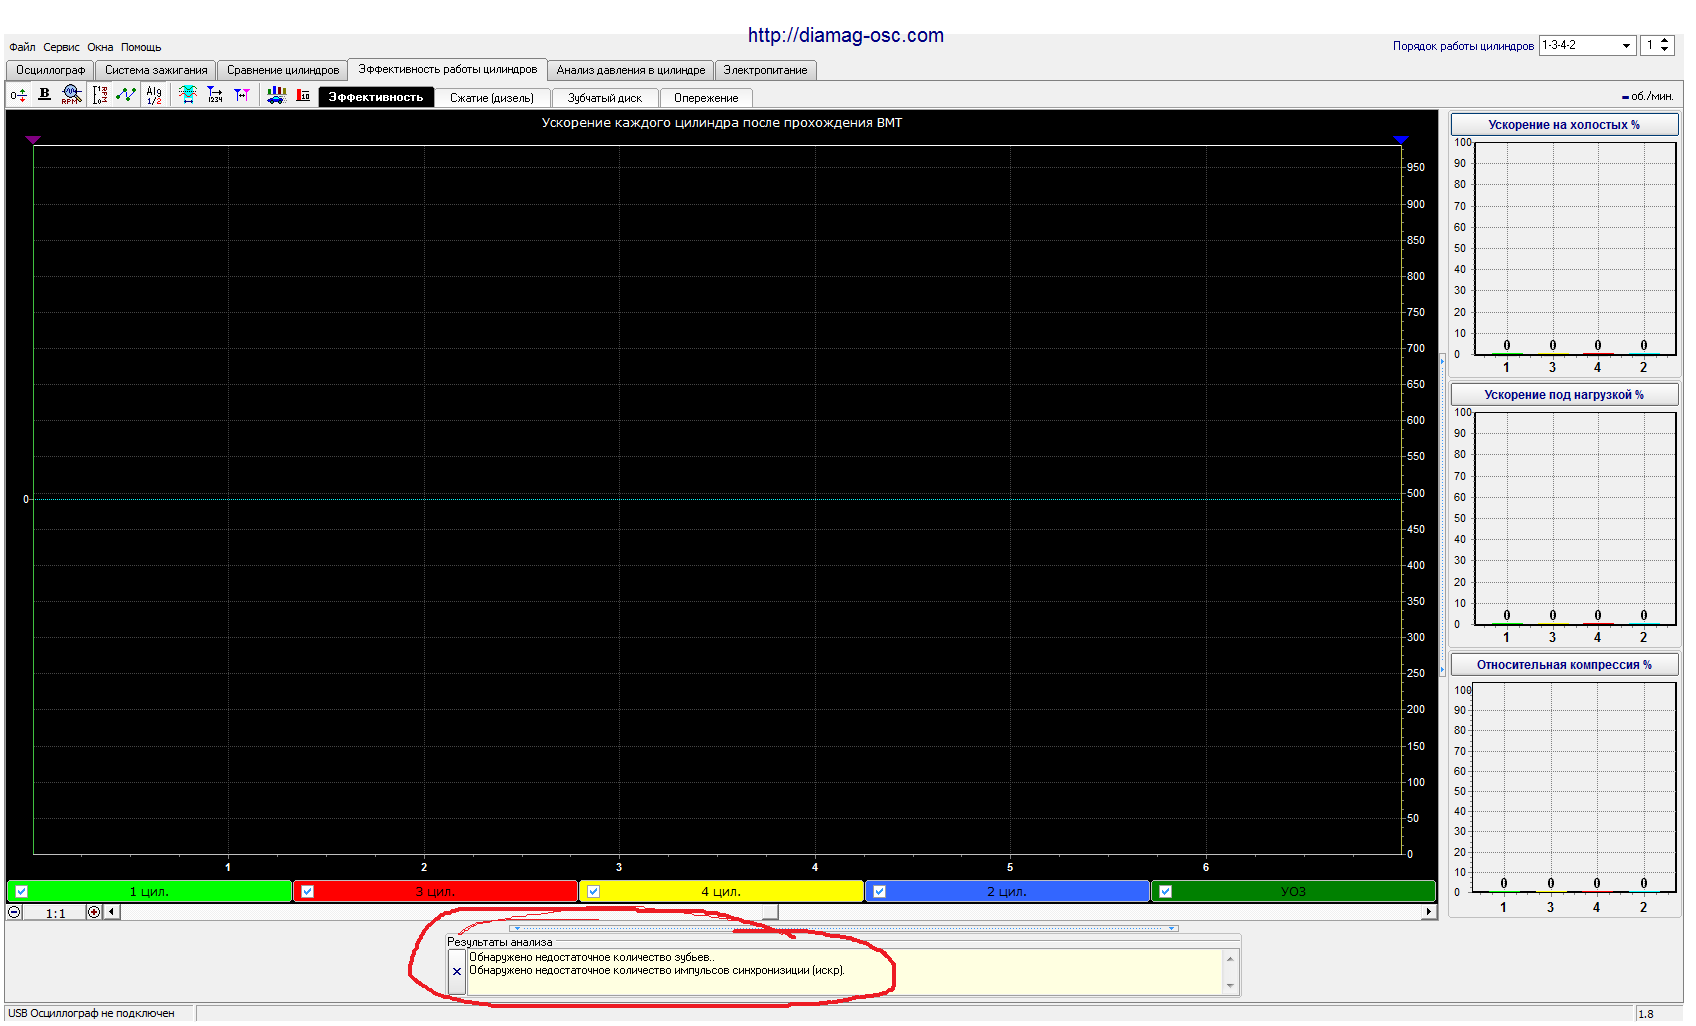Click the blue 2 цил. color bar

1007,891
